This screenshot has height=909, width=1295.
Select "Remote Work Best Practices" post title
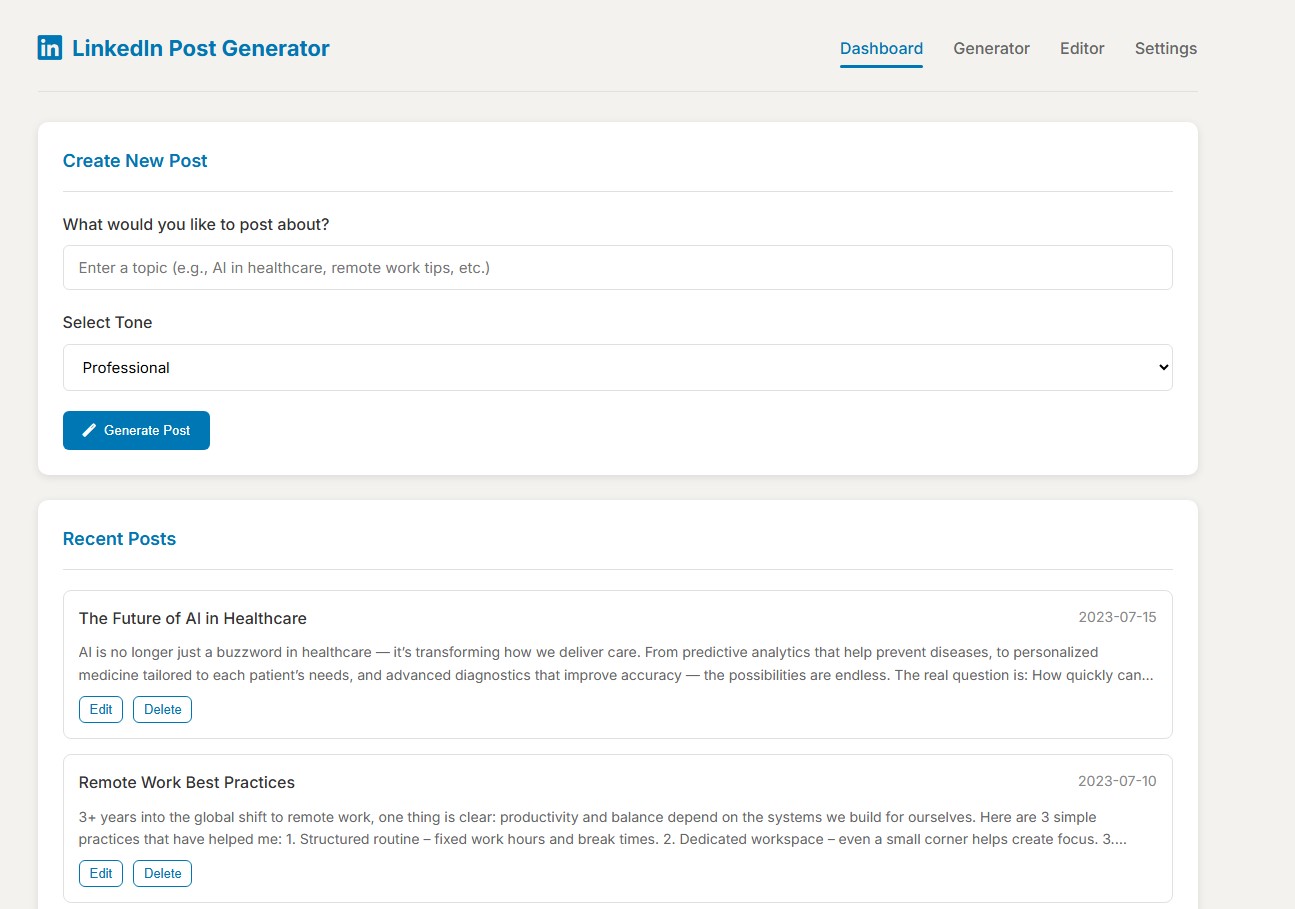coord(187,782)
